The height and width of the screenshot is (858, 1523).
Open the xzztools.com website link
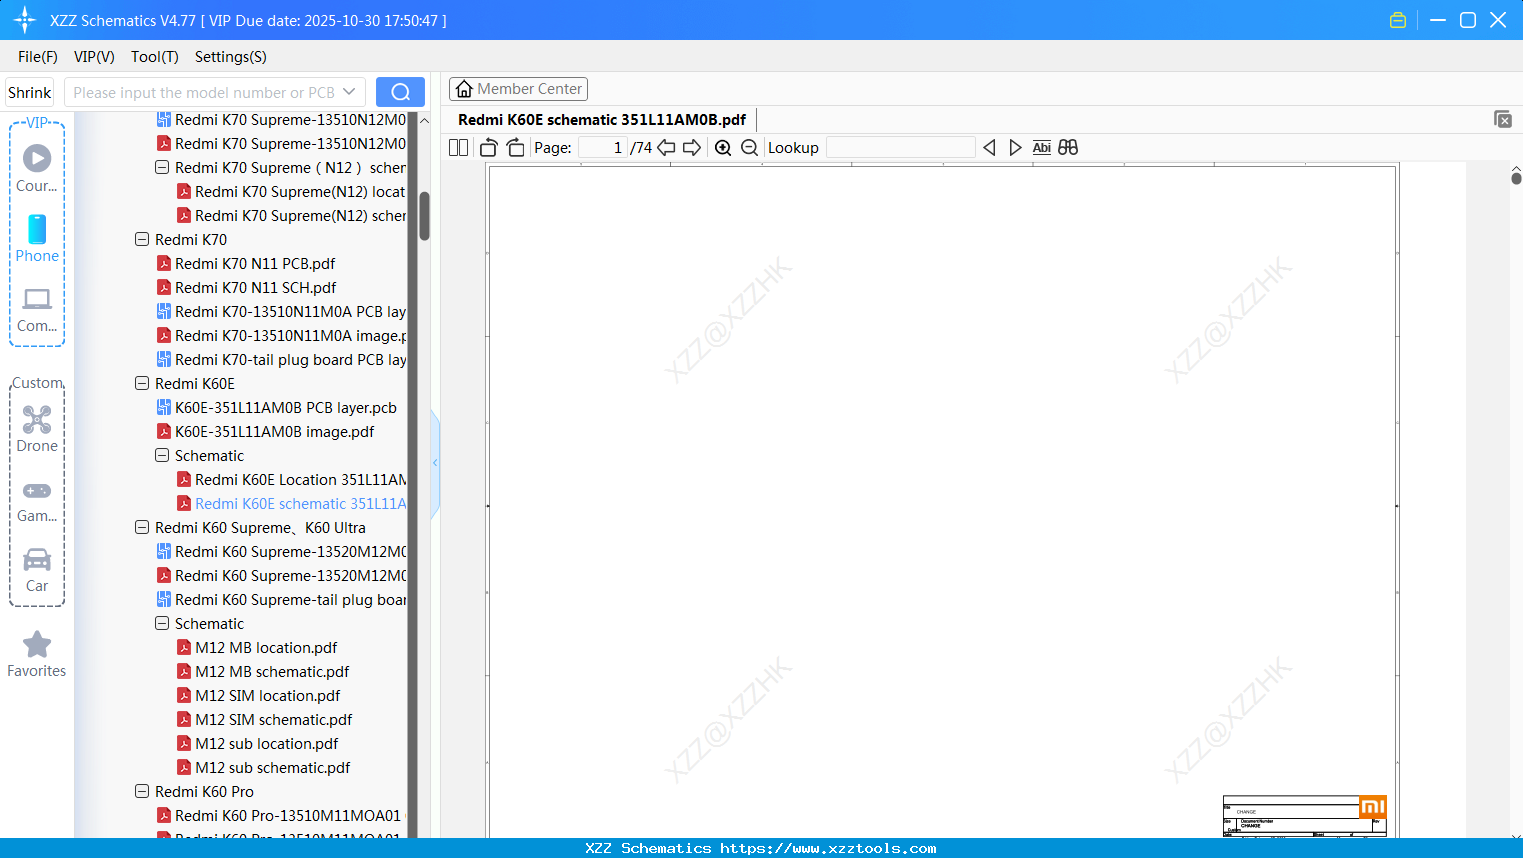828,848
